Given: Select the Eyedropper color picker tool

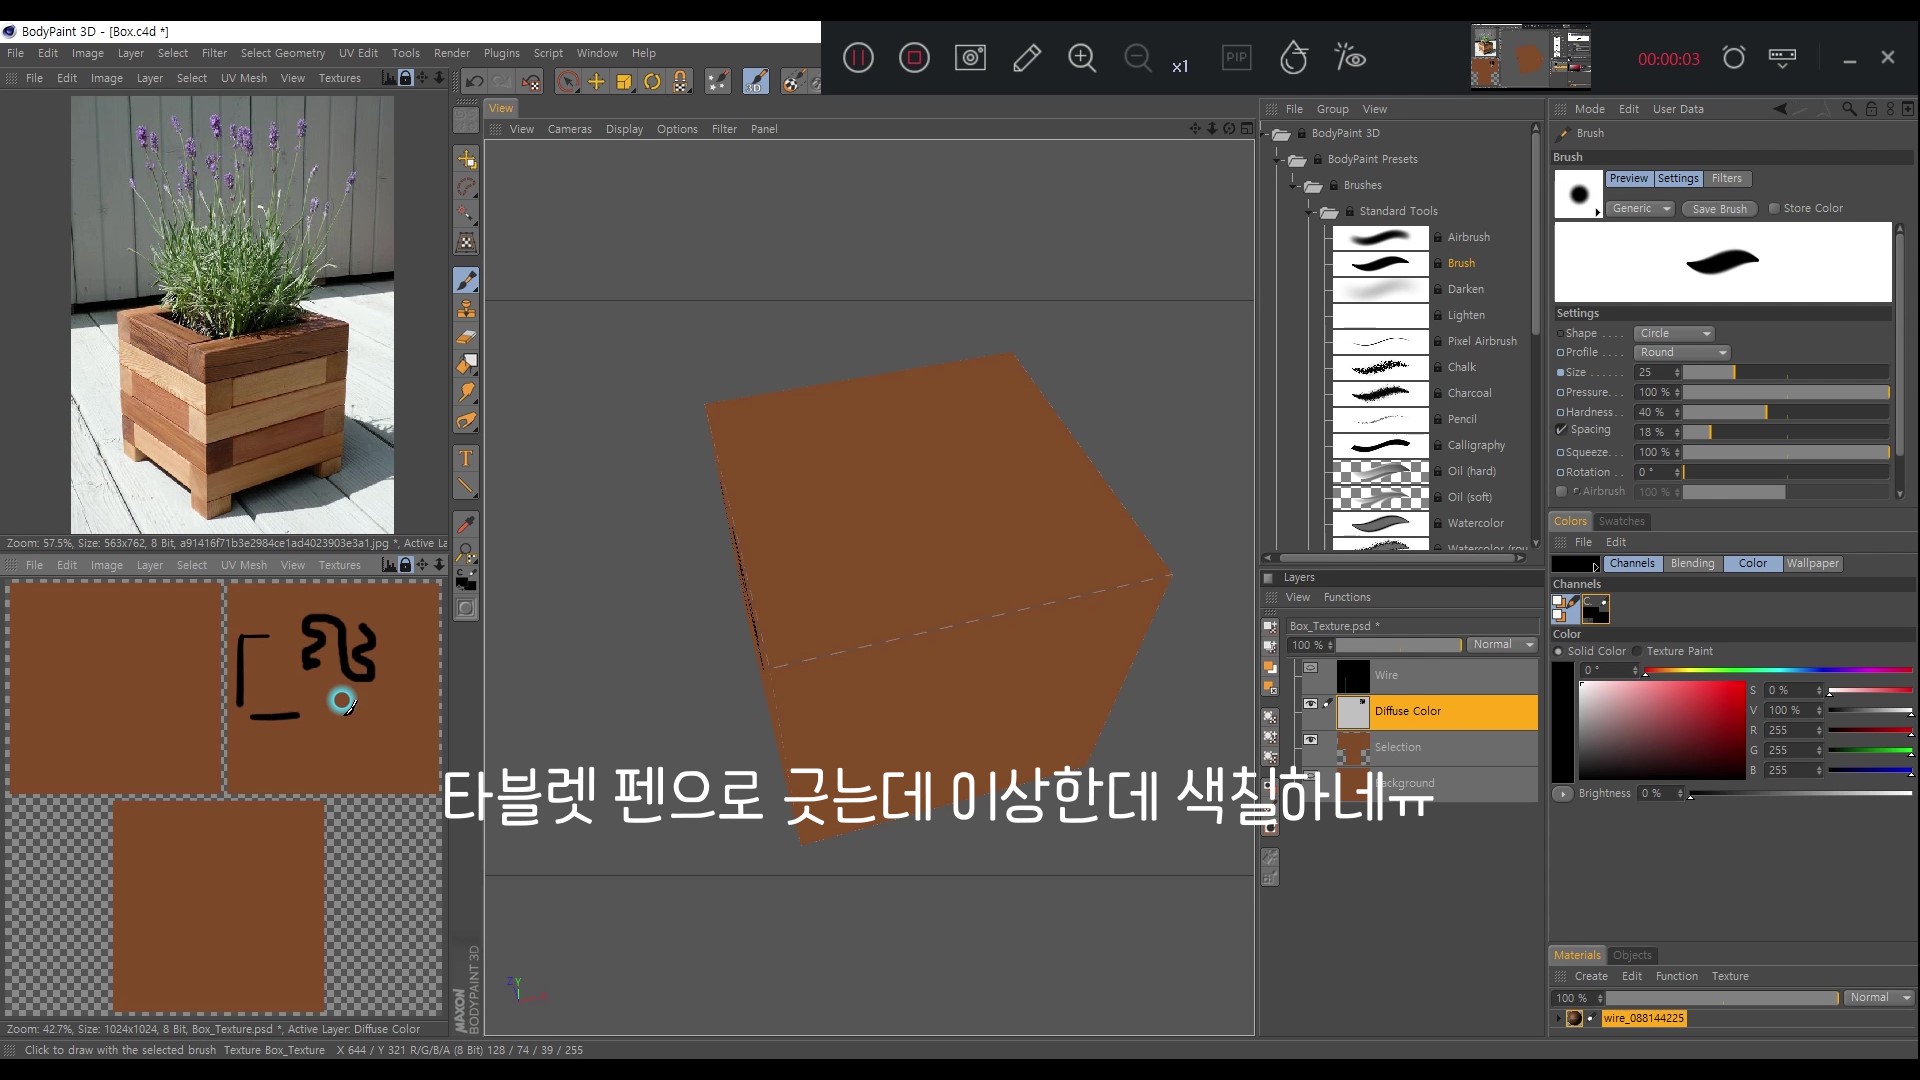Looking at the screenshot, I should (x=466, y=524).
